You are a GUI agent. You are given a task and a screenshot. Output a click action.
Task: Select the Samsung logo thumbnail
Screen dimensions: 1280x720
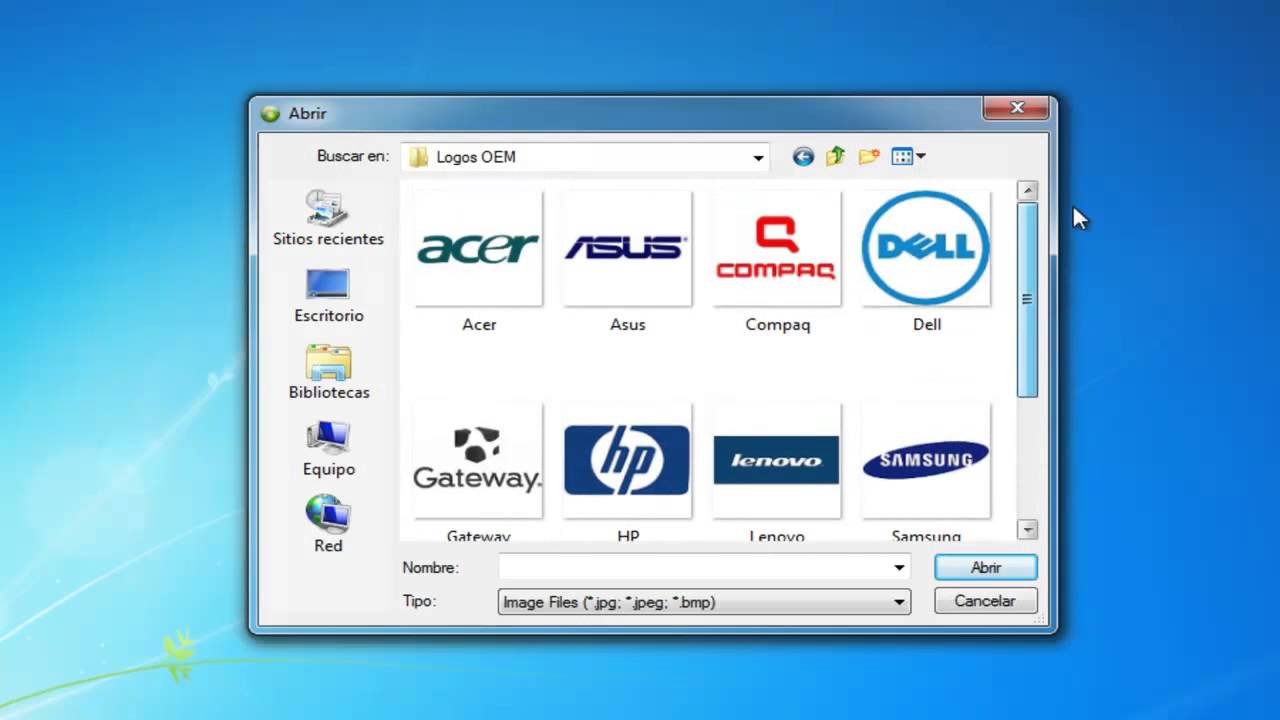click(x=926, y=461)
